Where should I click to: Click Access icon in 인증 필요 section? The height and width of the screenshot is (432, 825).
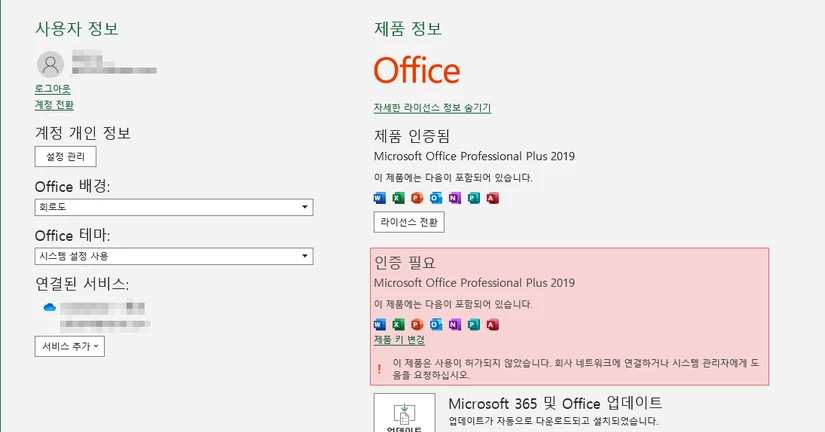[x=492, y=324]
